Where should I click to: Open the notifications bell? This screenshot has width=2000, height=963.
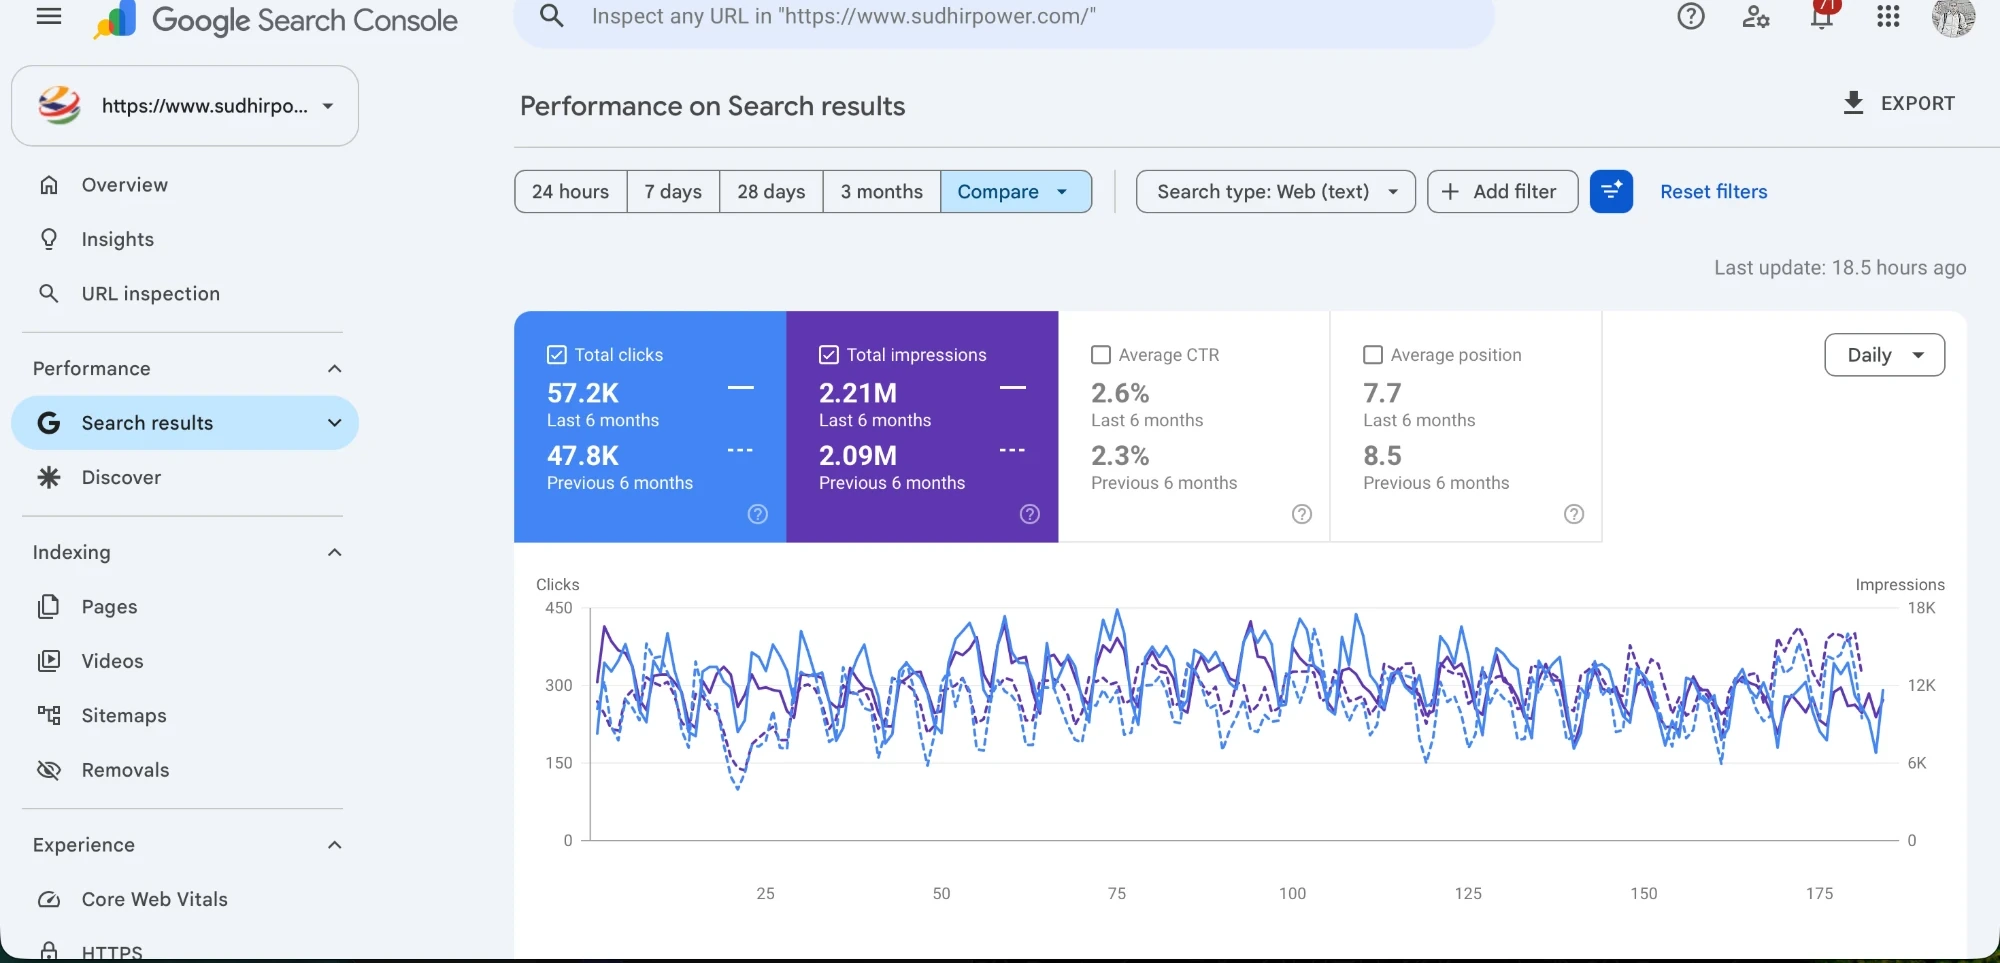[x=1822, y=16]
